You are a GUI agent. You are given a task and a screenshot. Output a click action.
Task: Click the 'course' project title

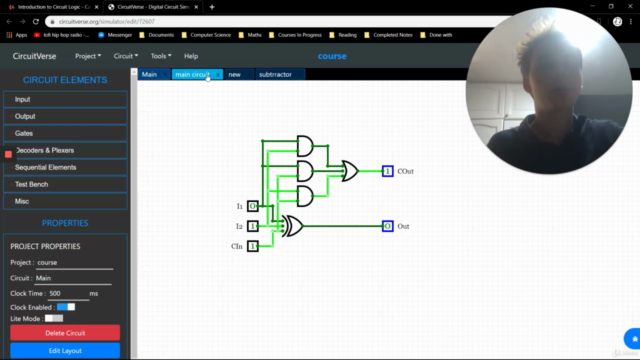pyautogui.click(x=332, y=56)
